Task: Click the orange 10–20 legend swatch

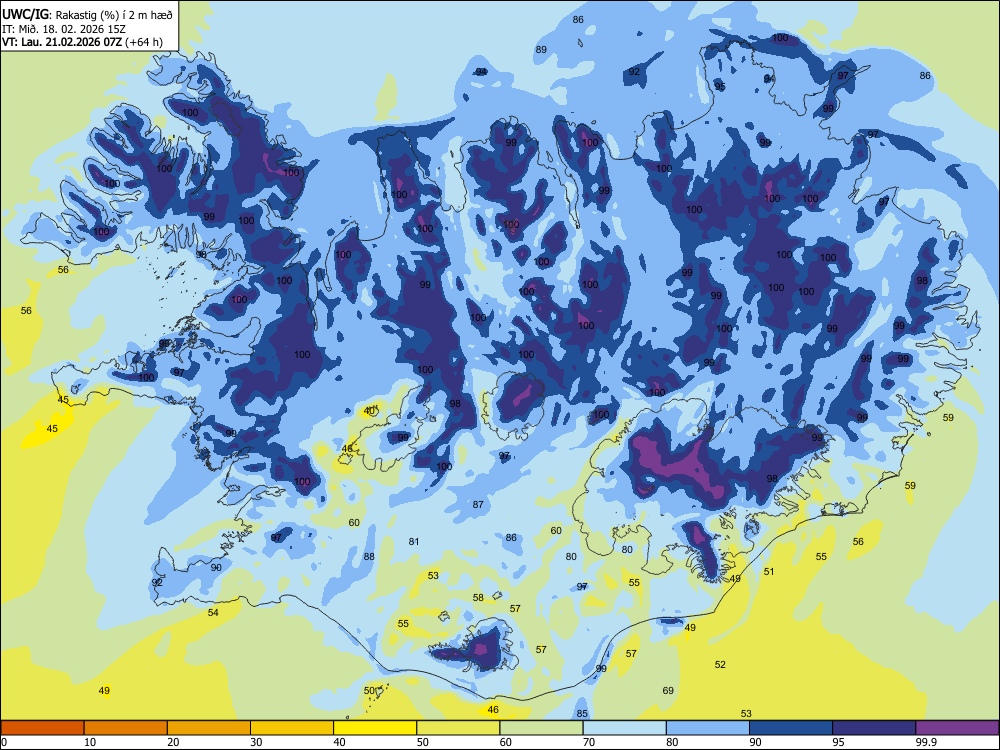Action: pyautogui.click(x=126, y=728)
